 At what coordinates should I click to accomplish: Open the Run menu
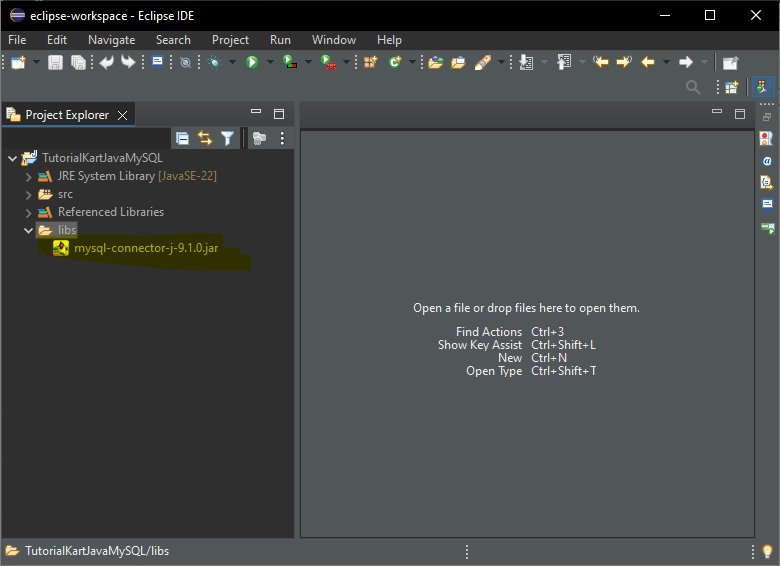pyautogui.click(x=280, y=40)
